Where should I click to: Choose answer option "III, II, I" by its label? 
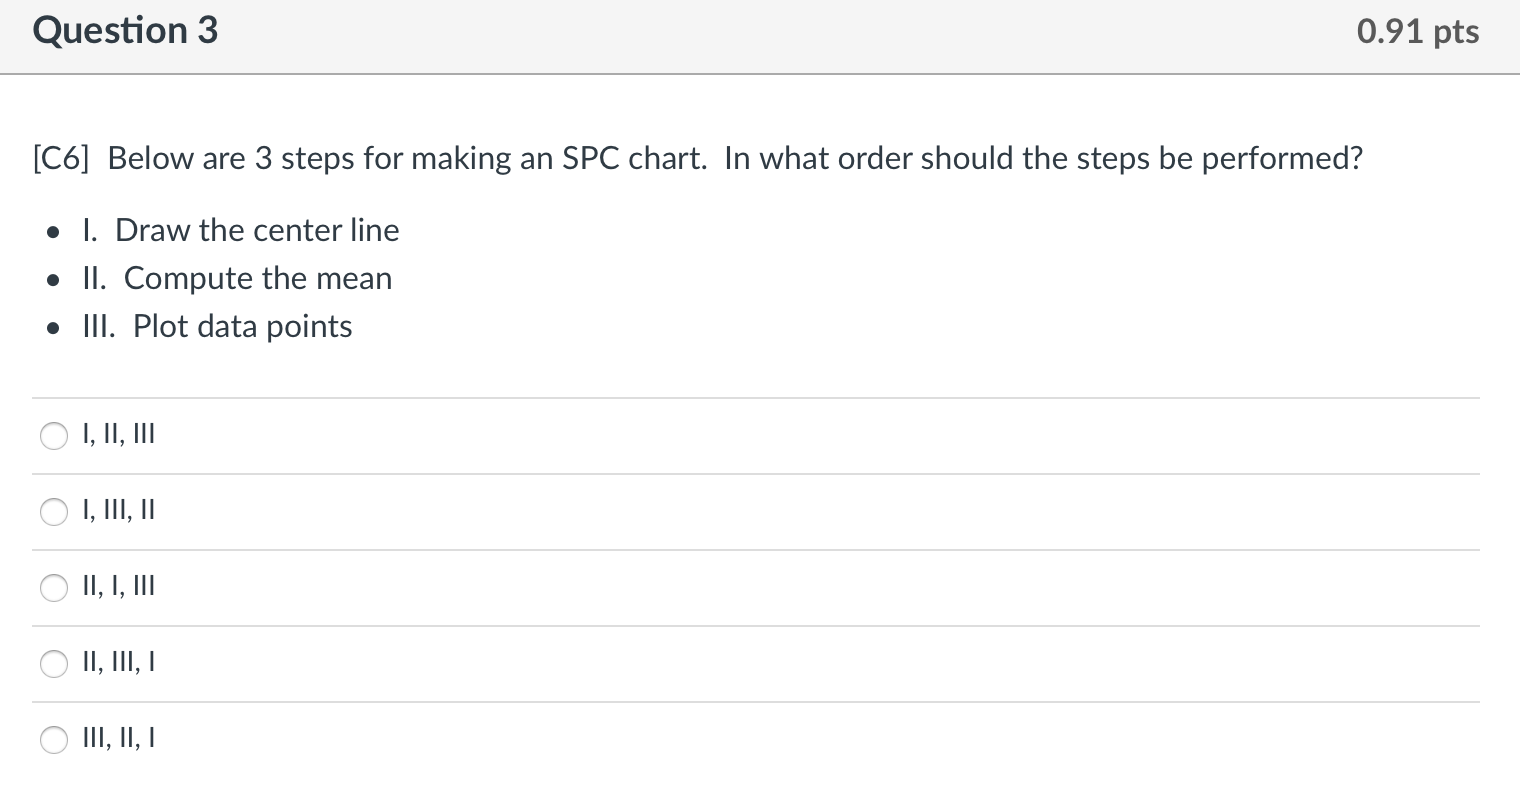pyautogui.click(x=118, y=738)
